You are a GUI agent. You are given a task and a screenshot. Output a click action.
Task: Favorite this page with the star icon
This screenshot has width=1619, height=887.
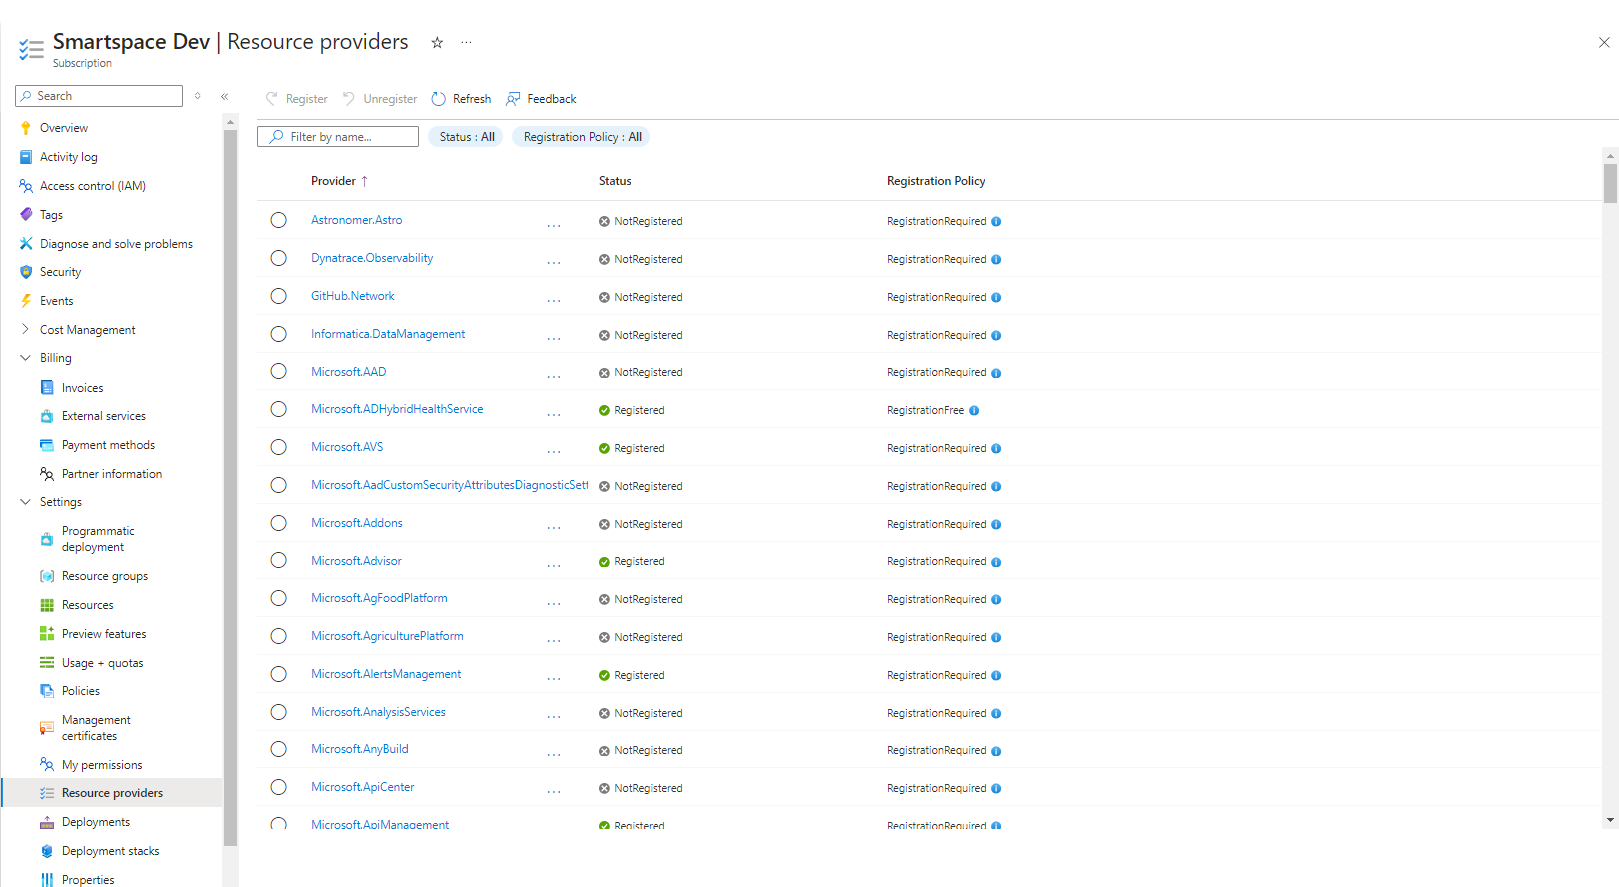click(437, 42)
